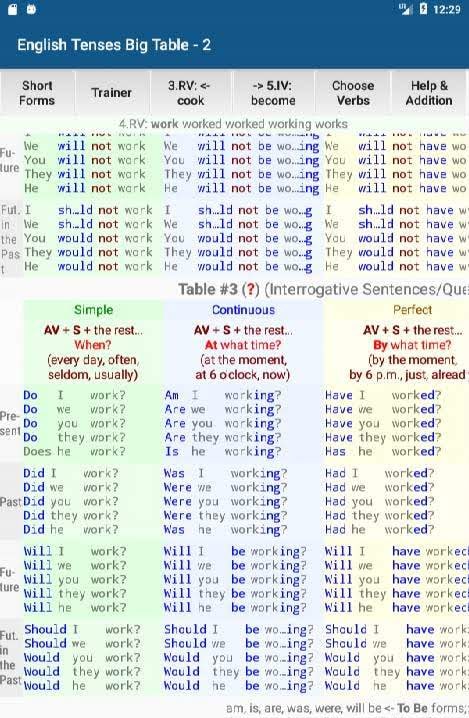Open the Trainer button

[112, 93]
